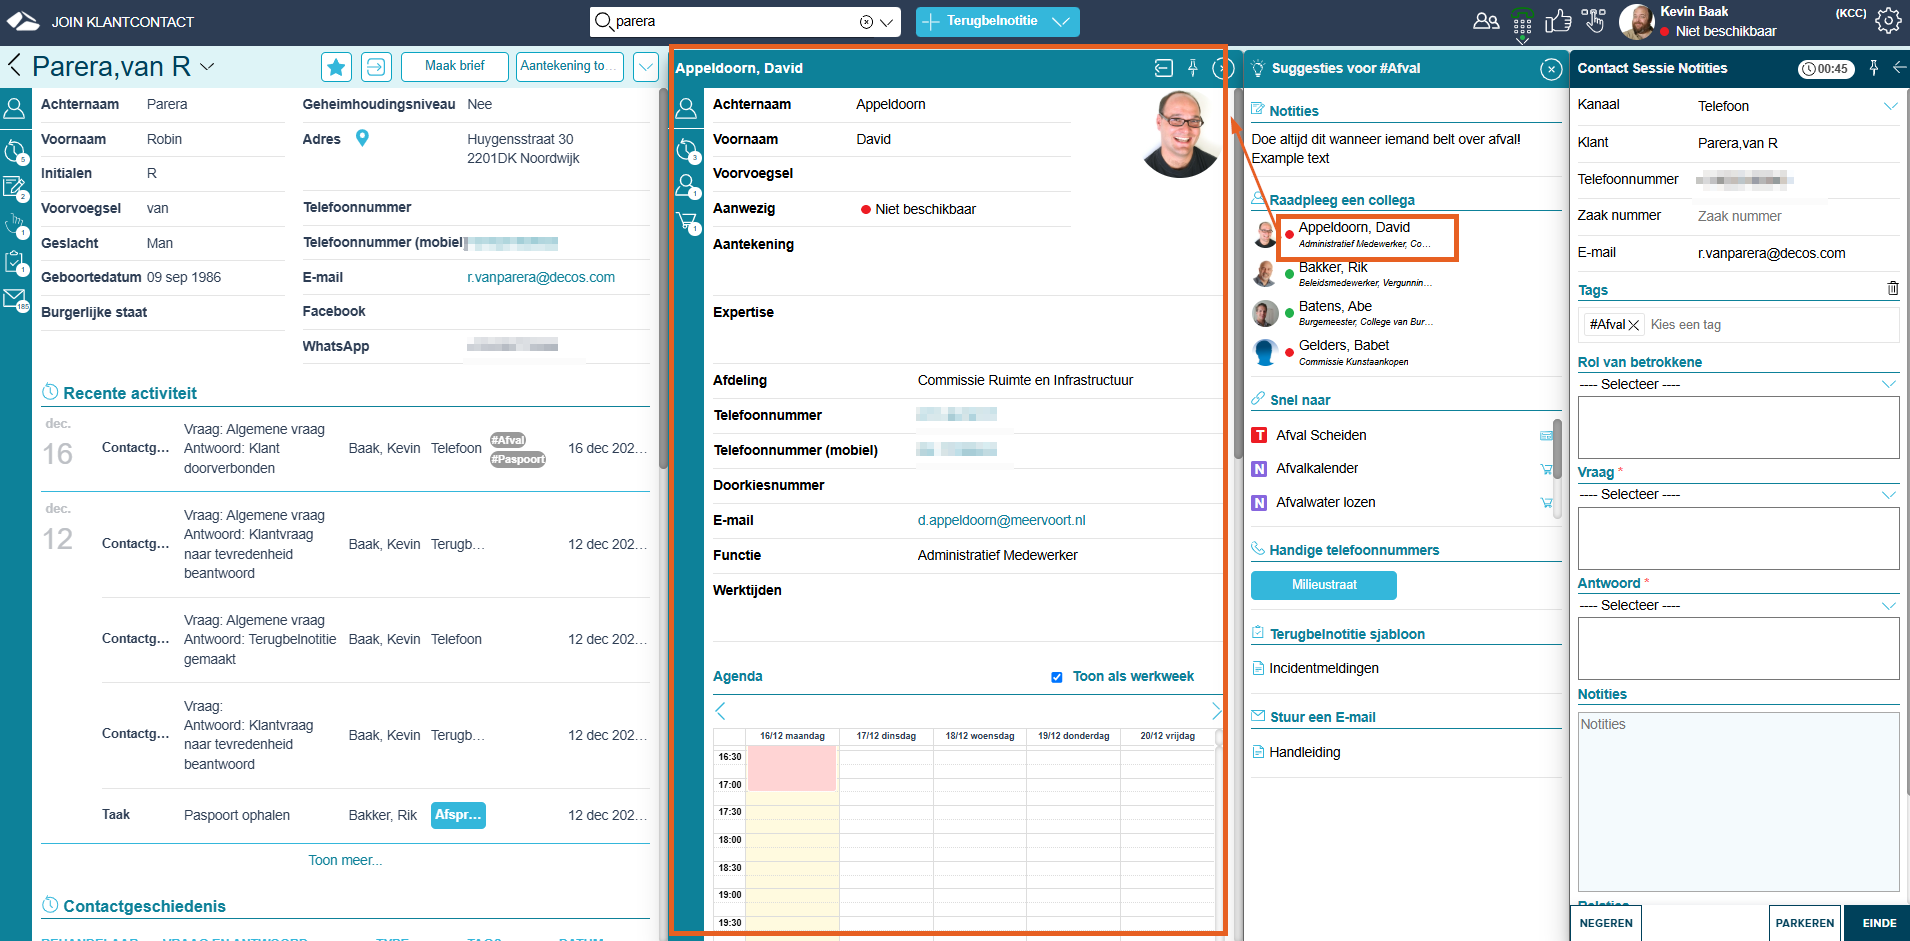
Task: Click the address map pin icon
Action: [x=362, y=138]
